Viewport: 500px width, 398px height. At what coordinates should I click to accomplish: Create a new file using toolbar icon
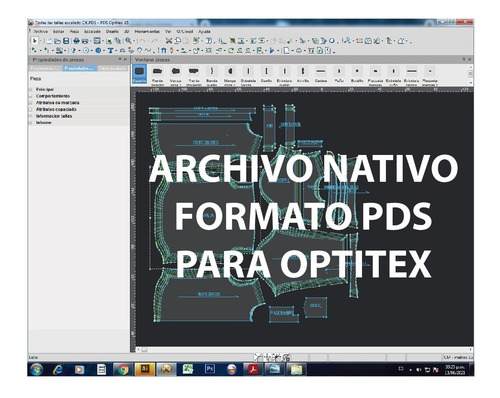pos(49,41)
